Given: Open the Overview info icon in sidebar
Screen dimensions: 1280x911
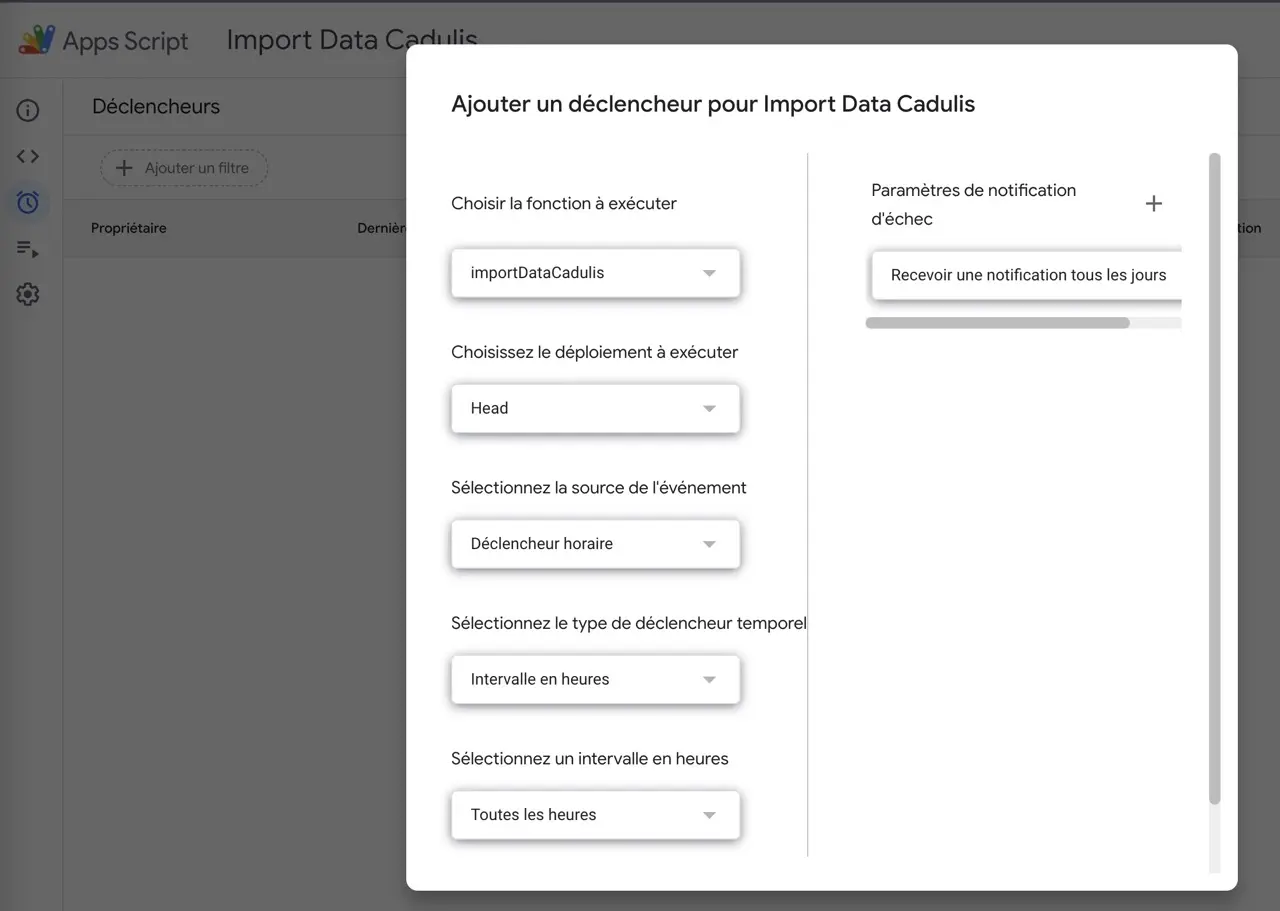Looking at the screenshot, I should click(x=28, y=110).
